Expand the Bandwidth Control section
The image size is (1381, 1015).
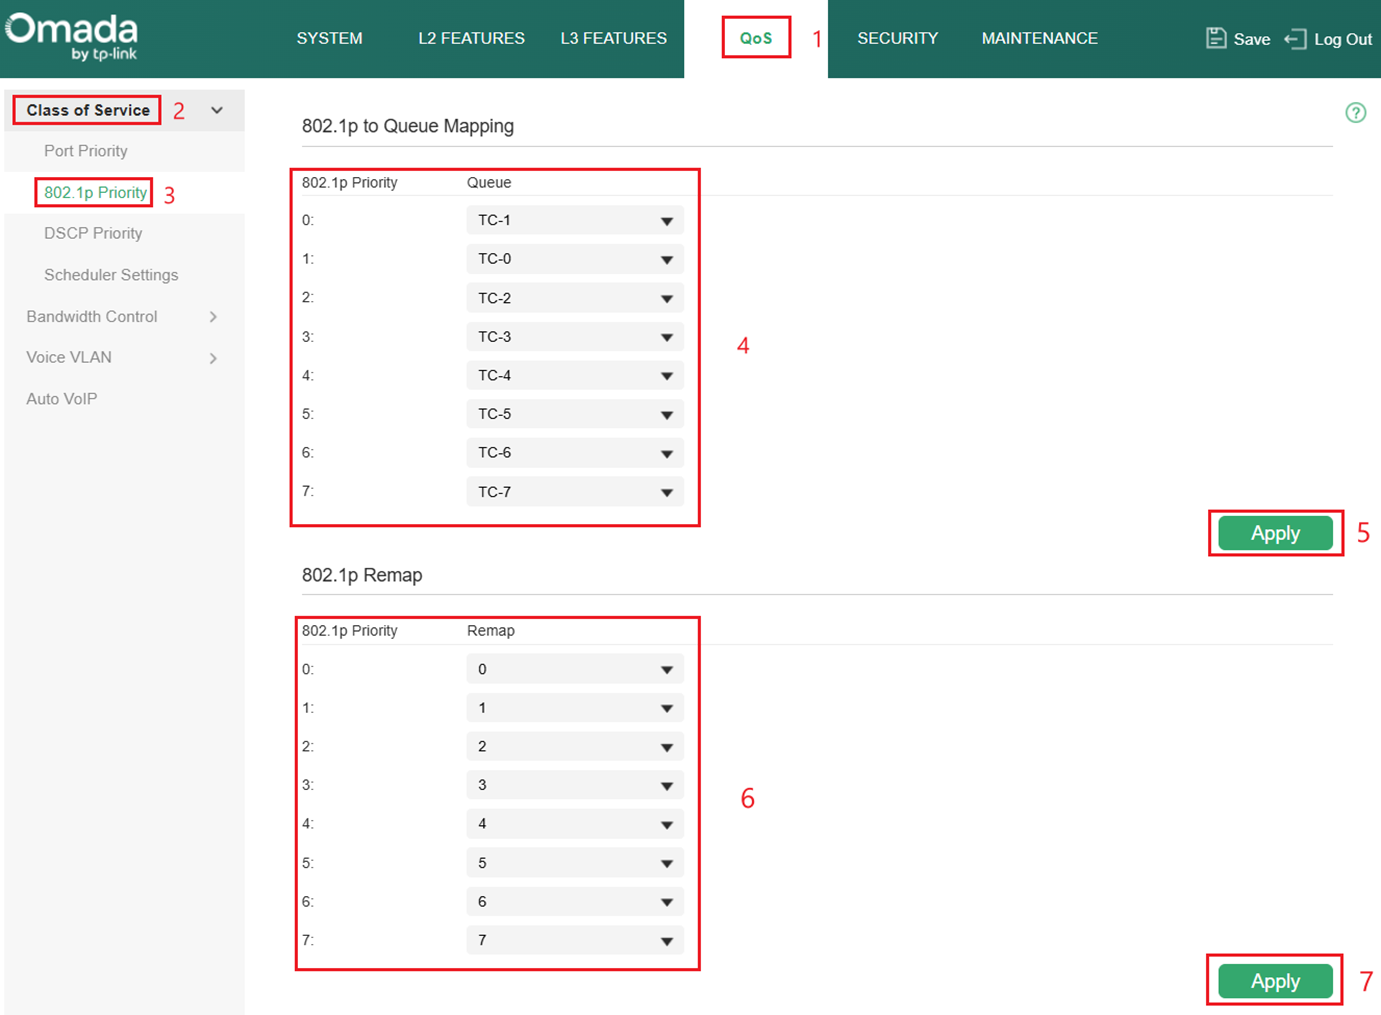[x=92, y=316]
